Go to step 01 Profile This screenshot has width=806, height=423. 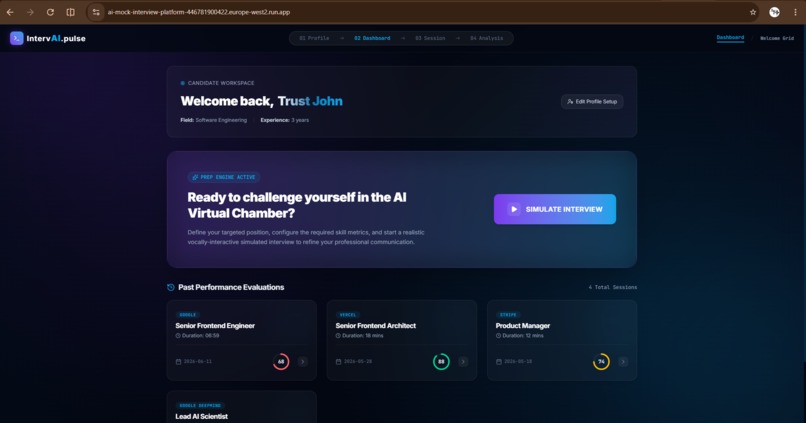pos(314,38)
